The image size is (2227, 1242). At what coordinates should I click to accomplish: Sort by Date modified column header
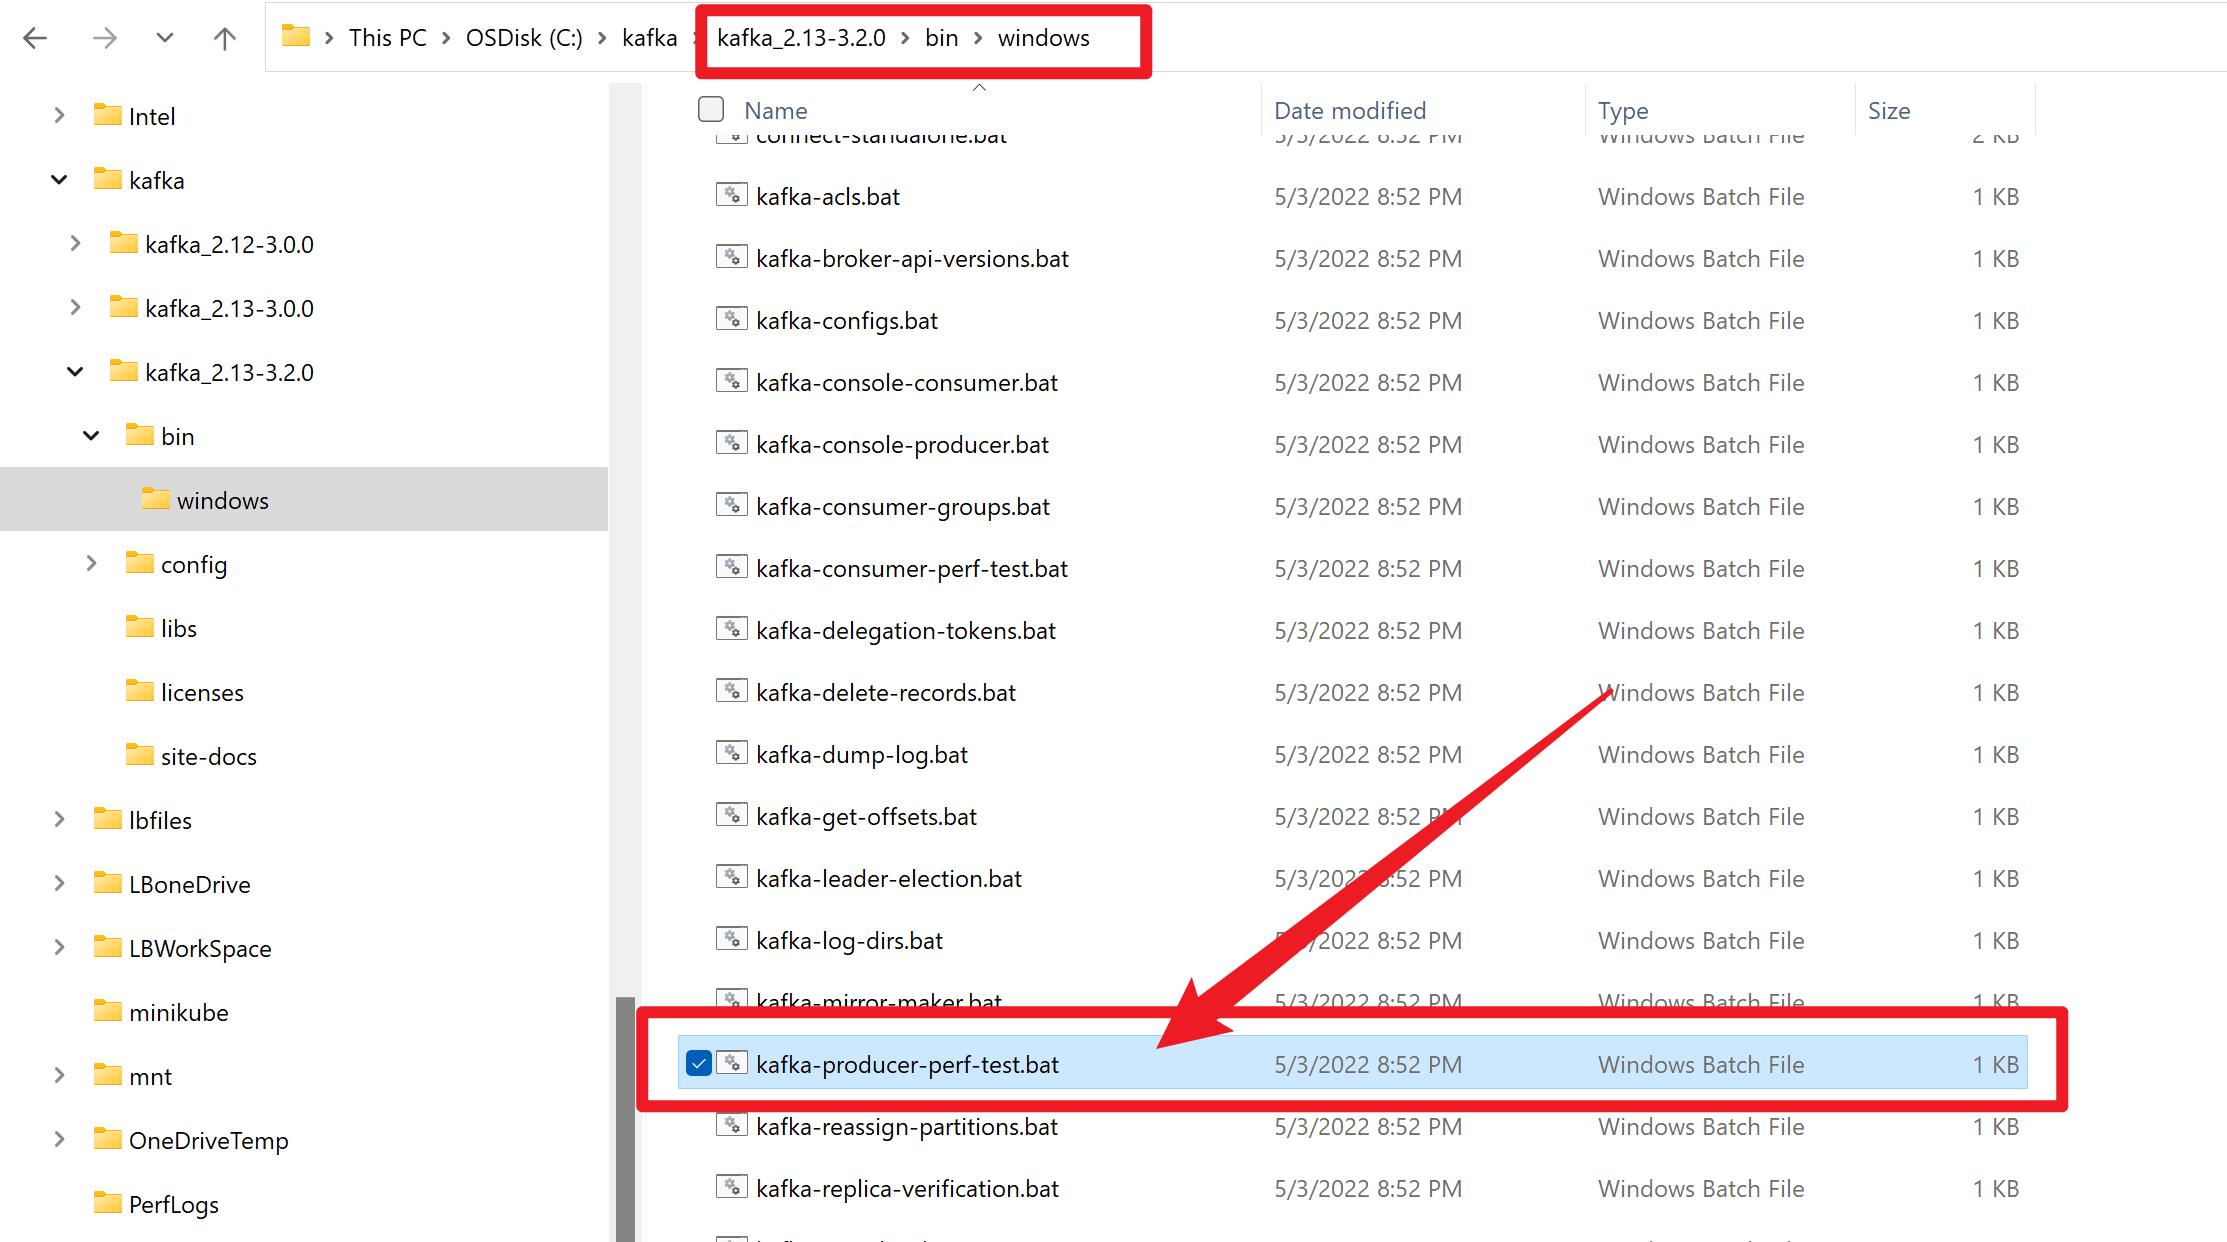tap(1349, 110)
